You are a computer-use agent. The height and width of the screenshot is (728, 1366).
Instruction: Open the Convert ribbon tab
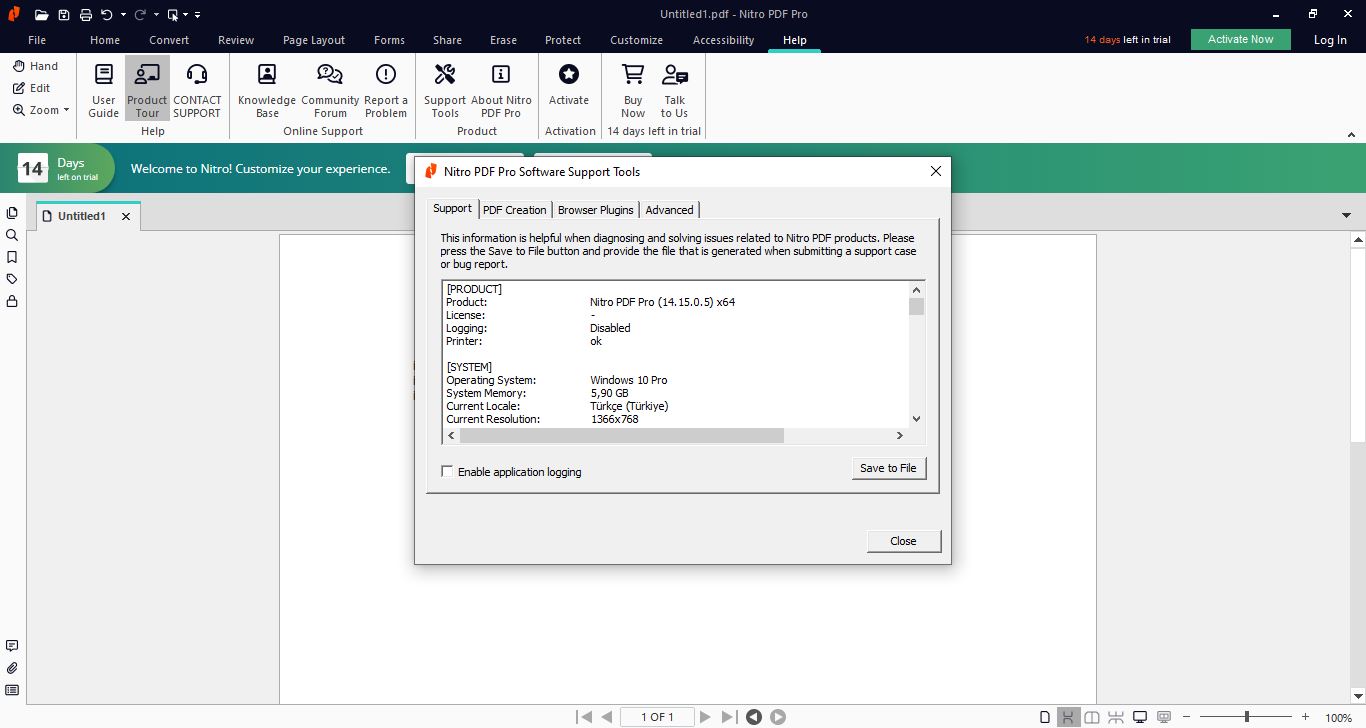click(169, 40)
